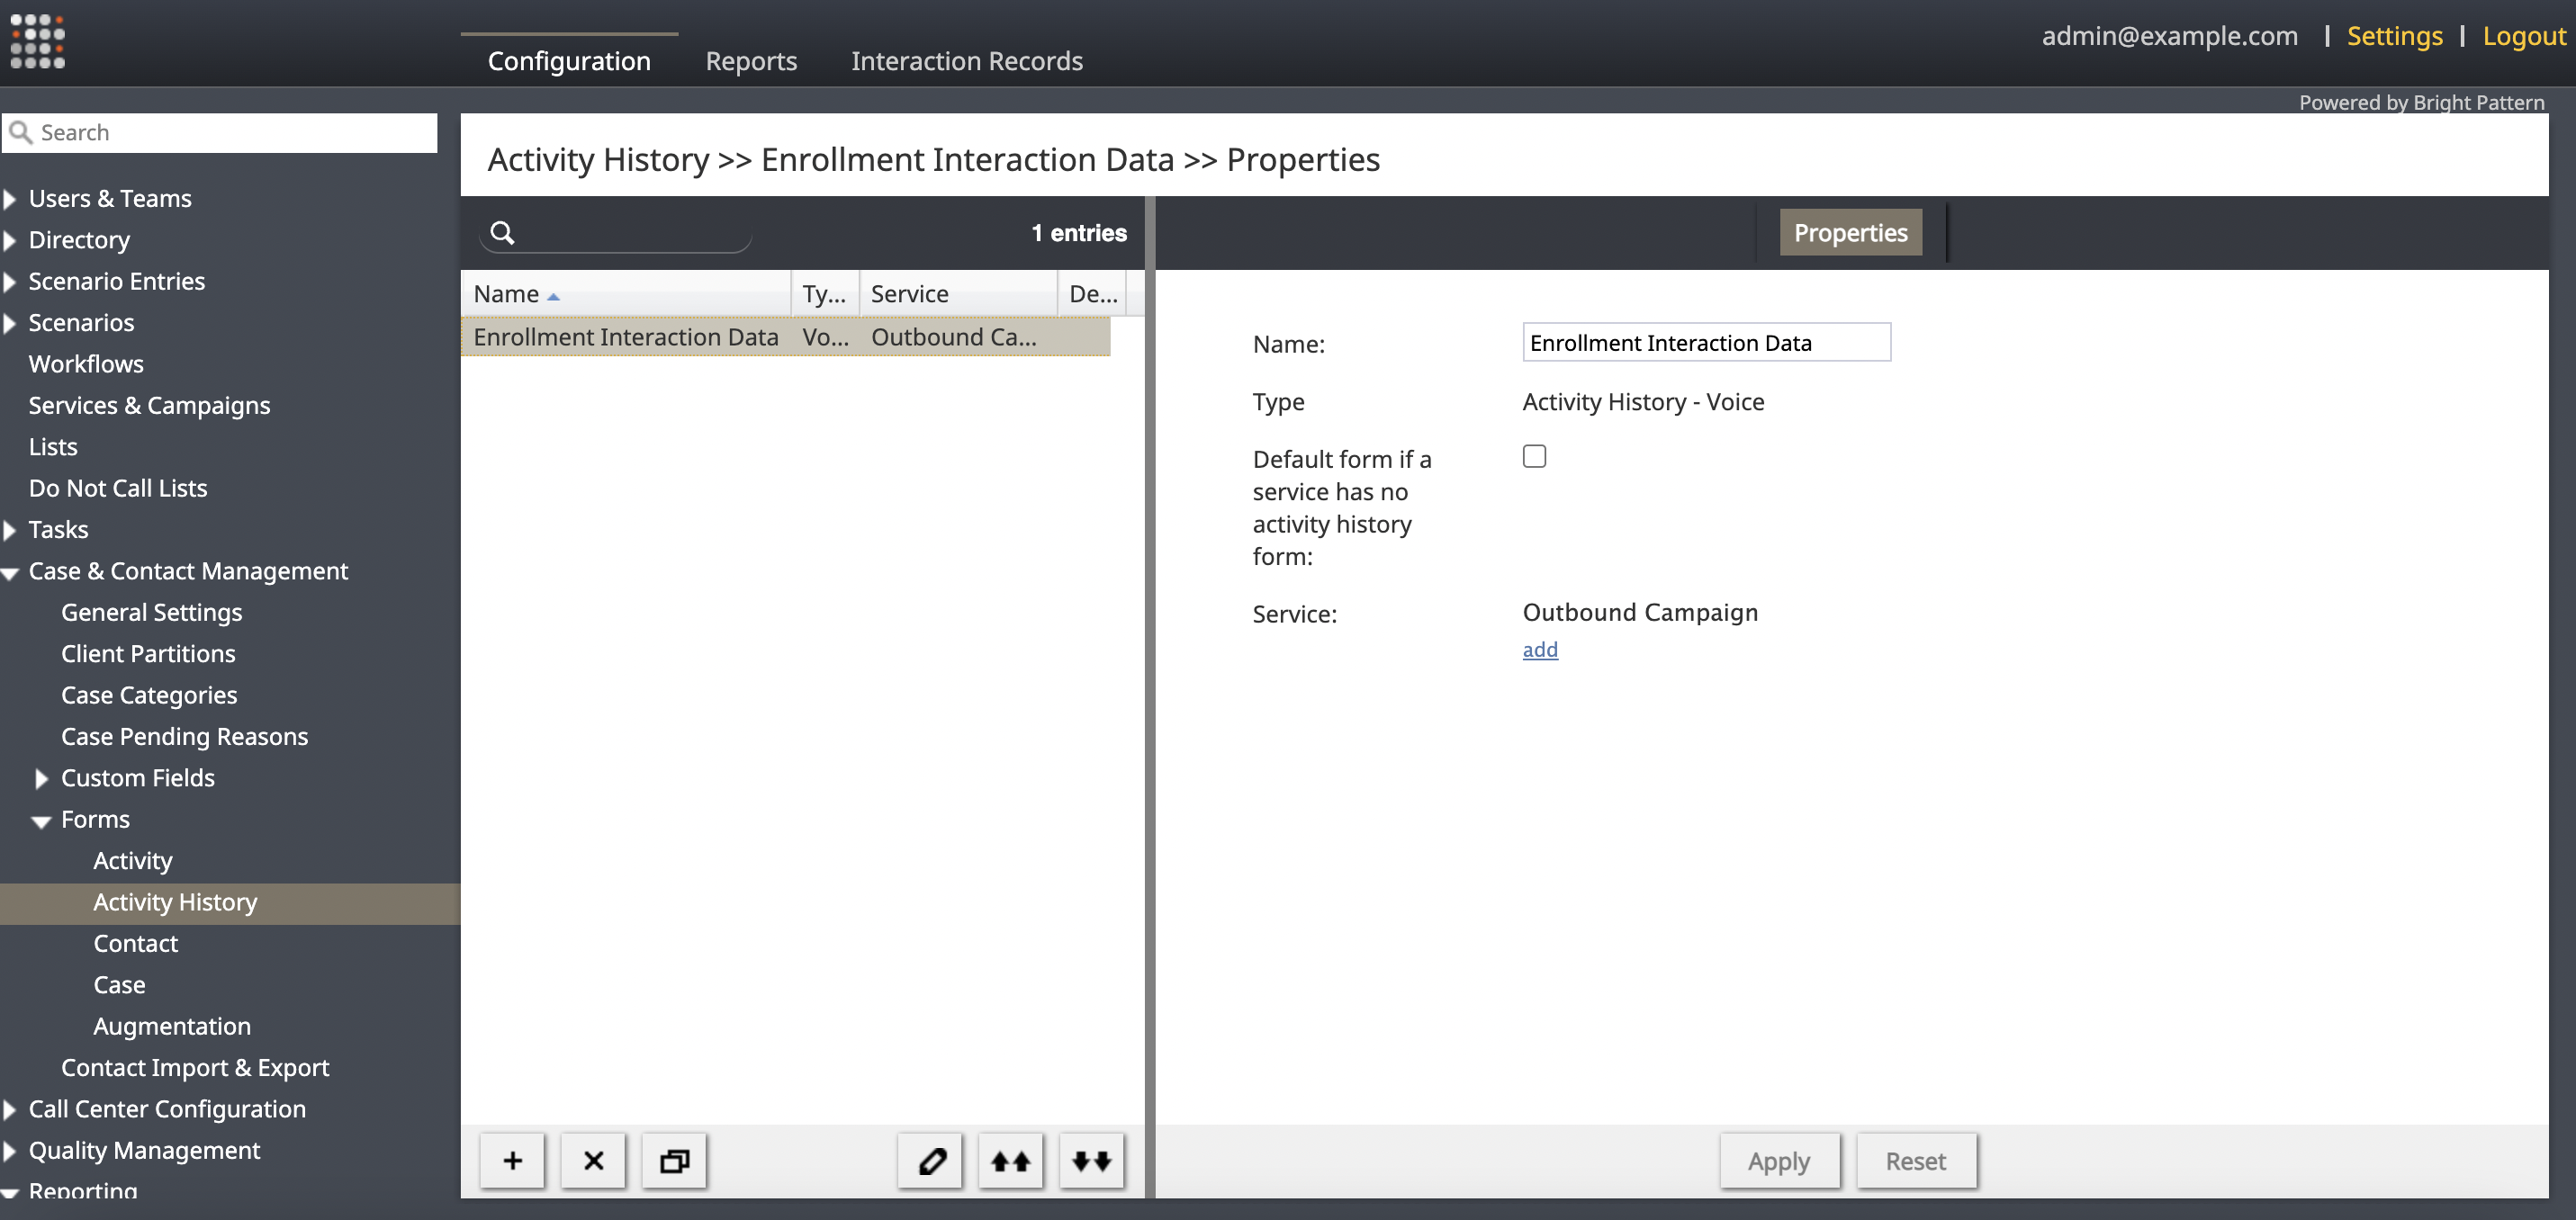Screen dimensions: 2576x1220
Task: Expand Call Center Configuration section
Action: [10, 1109]
